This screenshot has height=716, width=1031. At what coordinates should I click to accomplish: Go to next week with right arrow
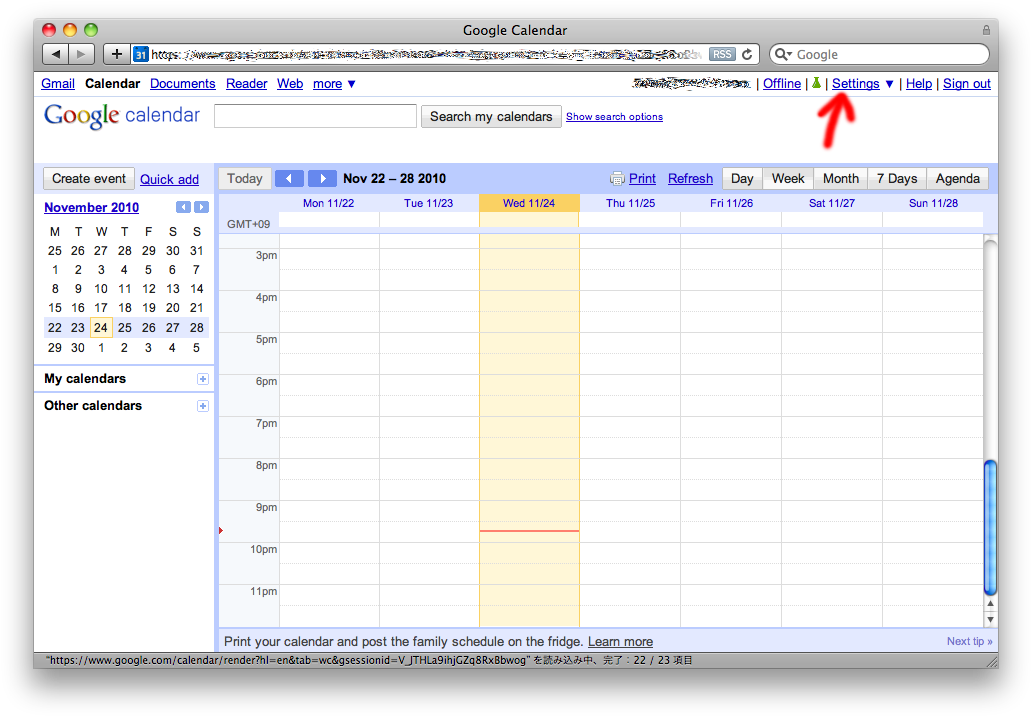click(x=322, y=178)
